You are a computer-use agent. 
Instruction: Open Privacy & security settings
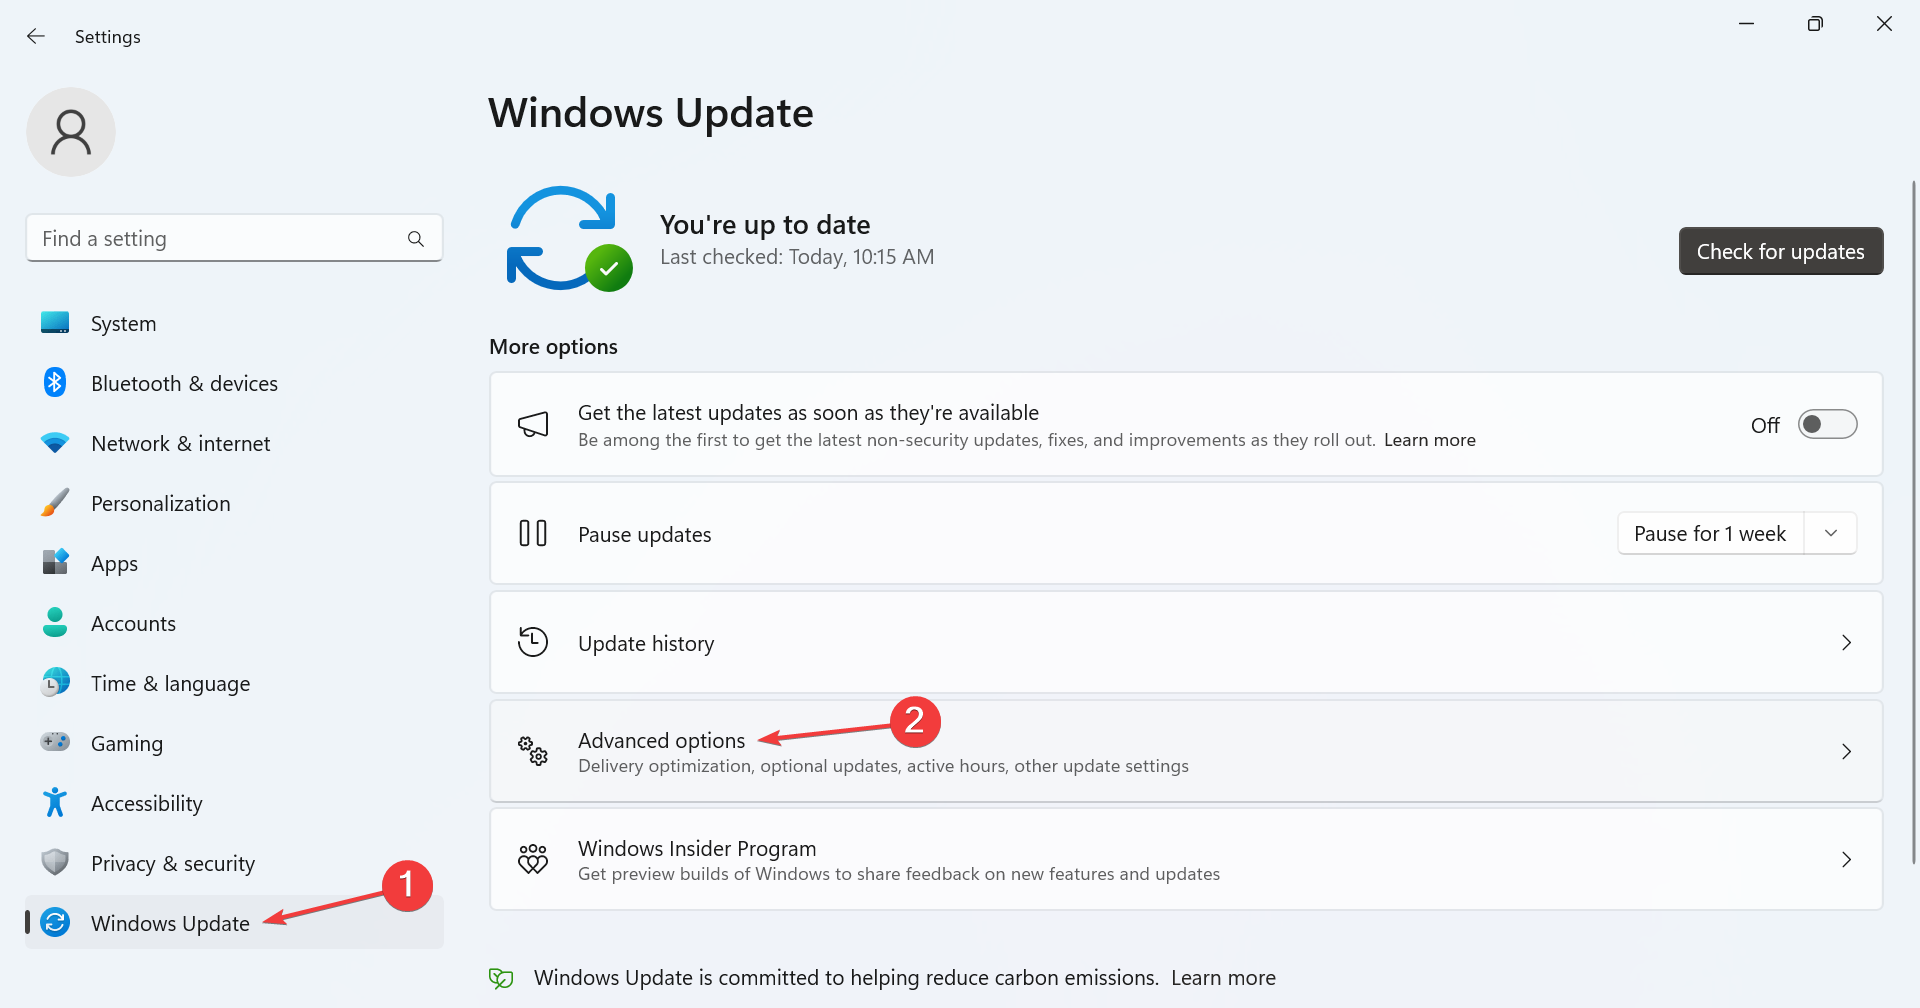(234, 863)
